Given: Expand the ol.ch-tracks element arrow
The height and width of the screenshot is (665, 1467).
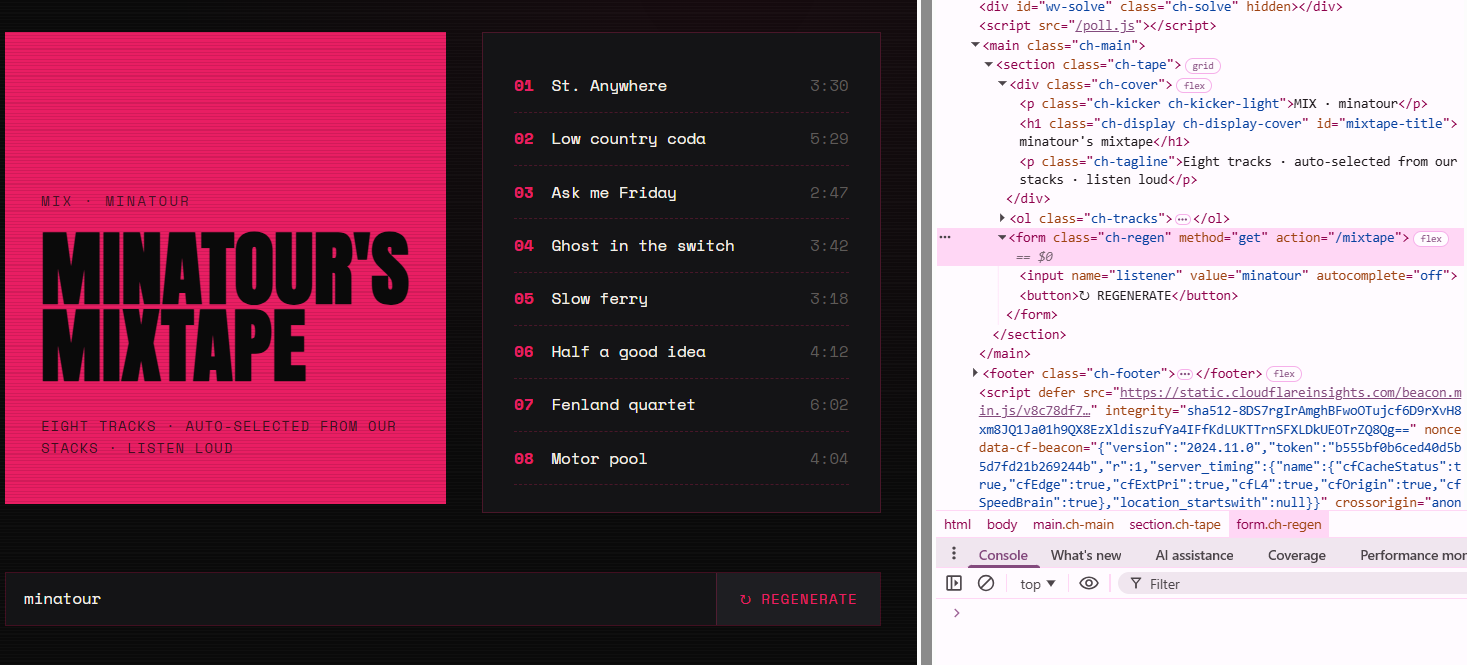Looking at the screenshot, I should coord(1002,218).
